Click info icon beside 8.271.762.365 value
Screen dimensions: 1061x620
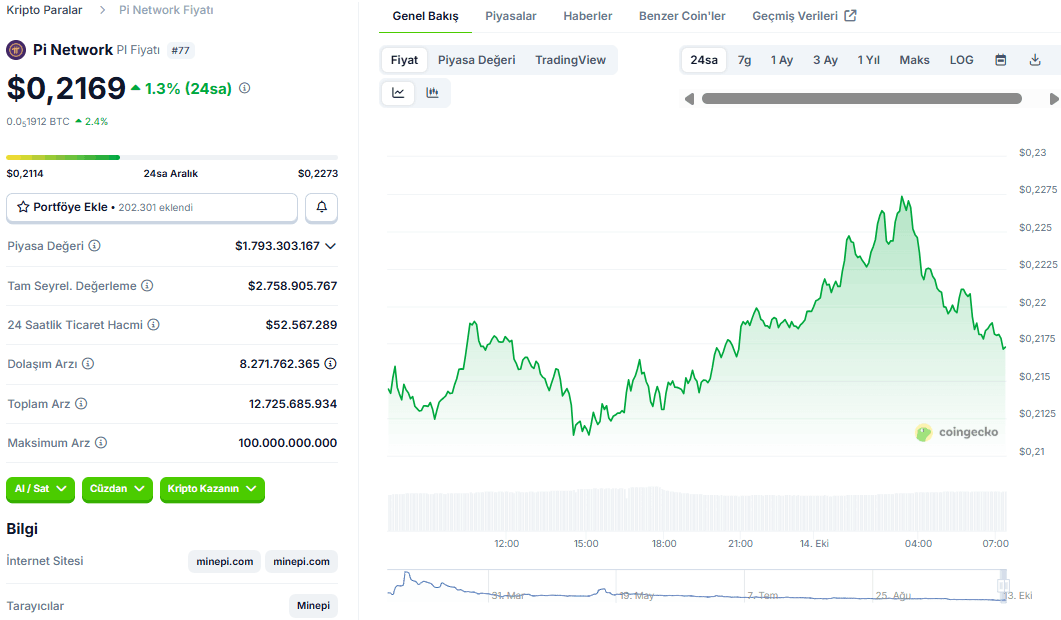coord(330,363)
